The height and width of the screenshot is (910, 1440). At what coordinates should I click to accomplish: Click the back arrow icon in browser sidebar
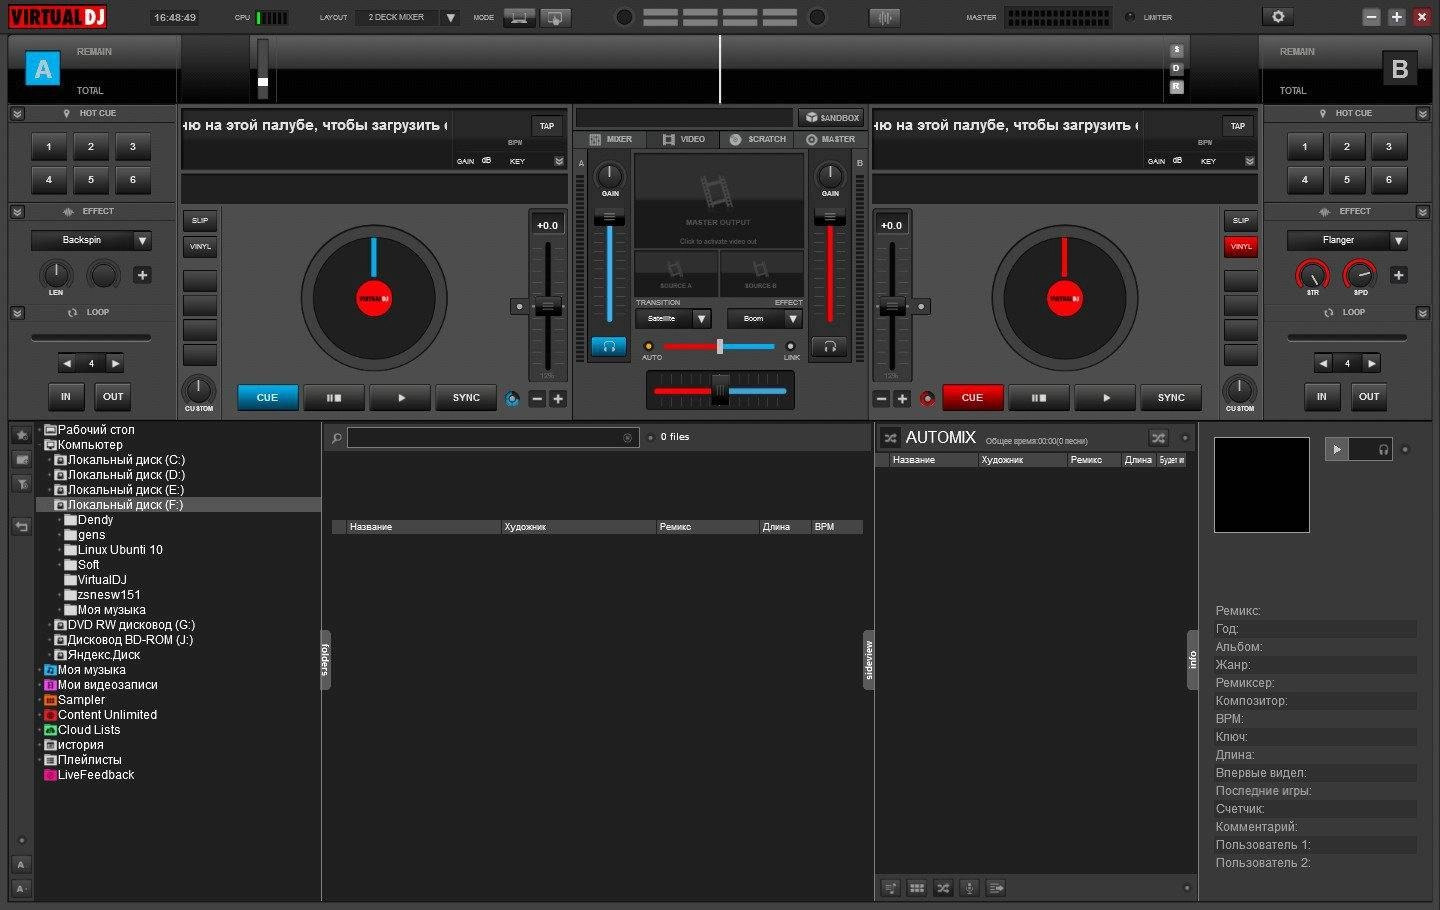click(21, 526)
